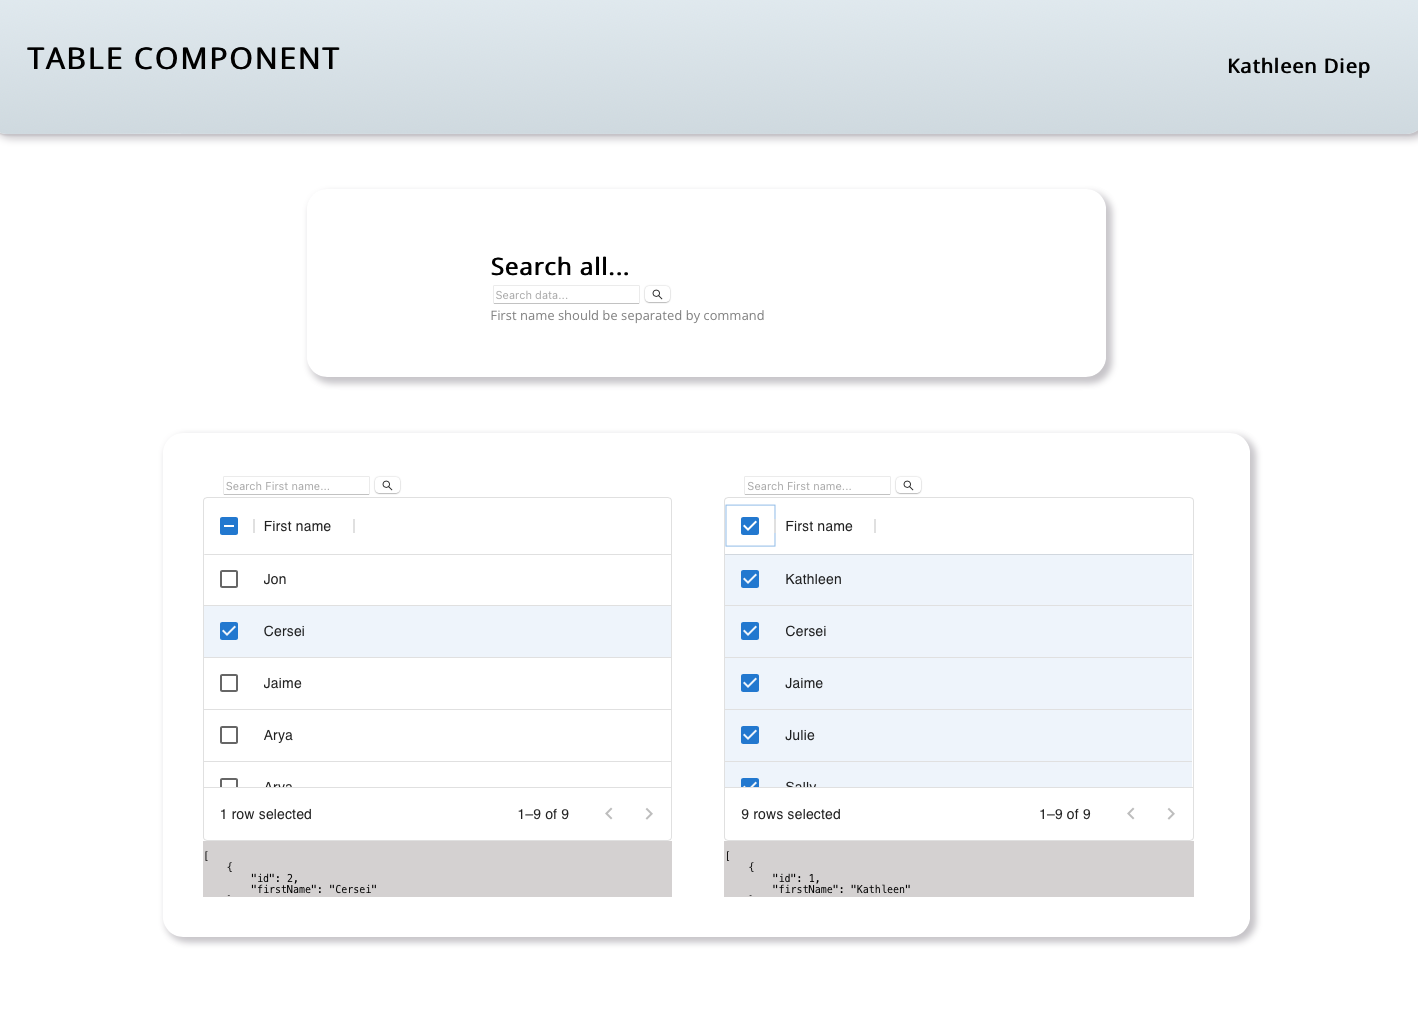The height and width of the screenshot is (1025, 1418).
Task: Sort by First name in left table
Action: pyautogui.click(x=297, y=526)
